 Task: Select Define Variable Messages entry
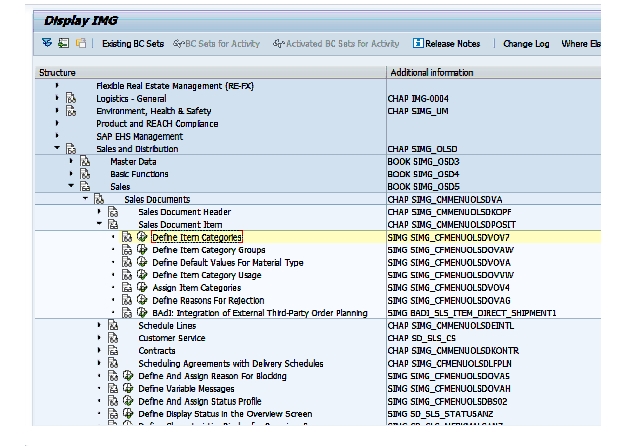pos(186,389)
